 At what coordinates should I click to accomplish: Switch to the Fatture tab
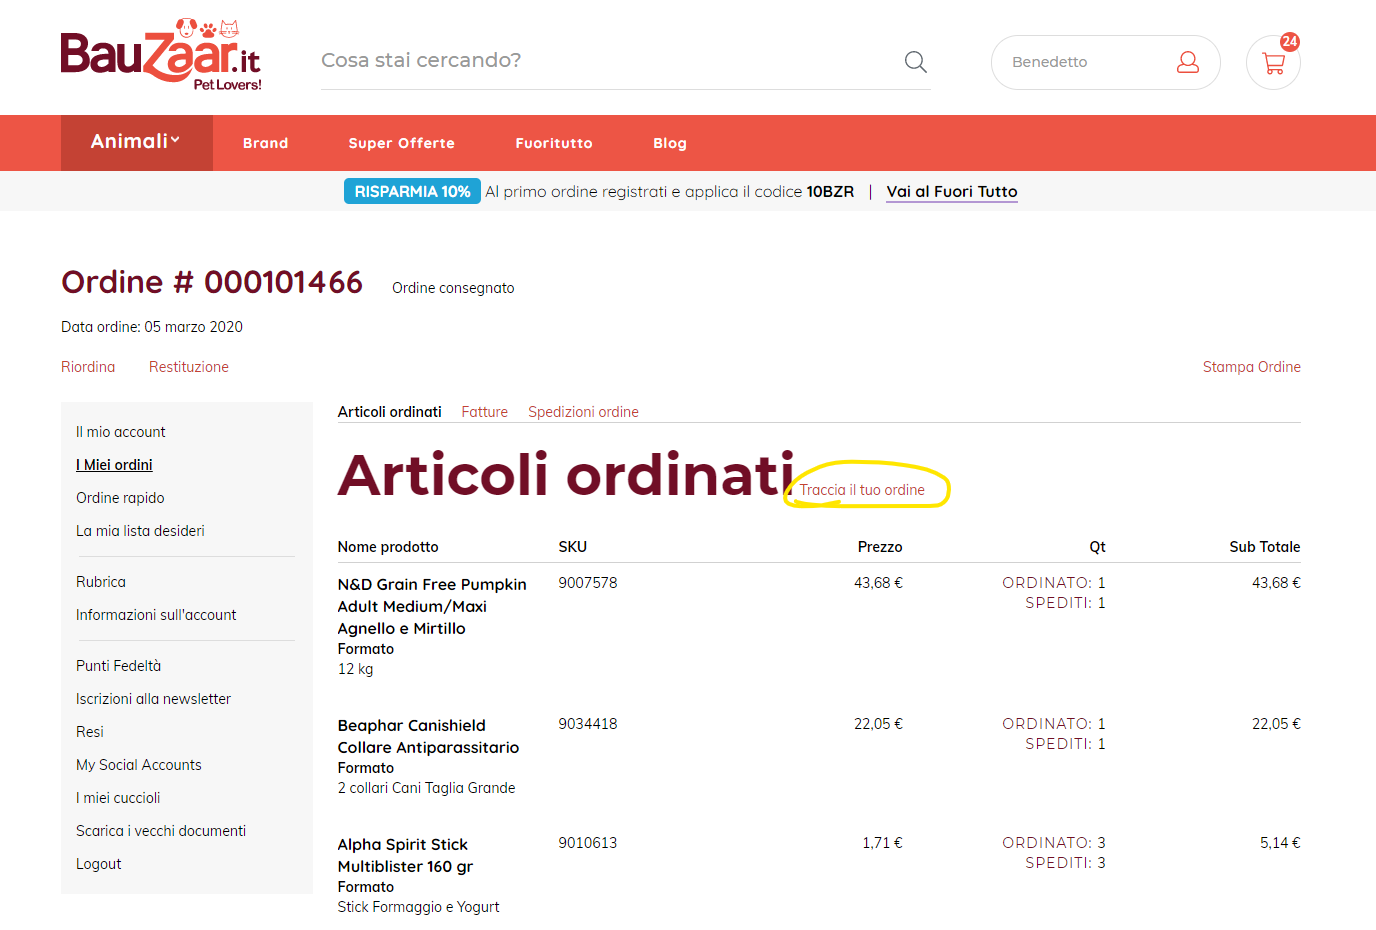point(485,412)
